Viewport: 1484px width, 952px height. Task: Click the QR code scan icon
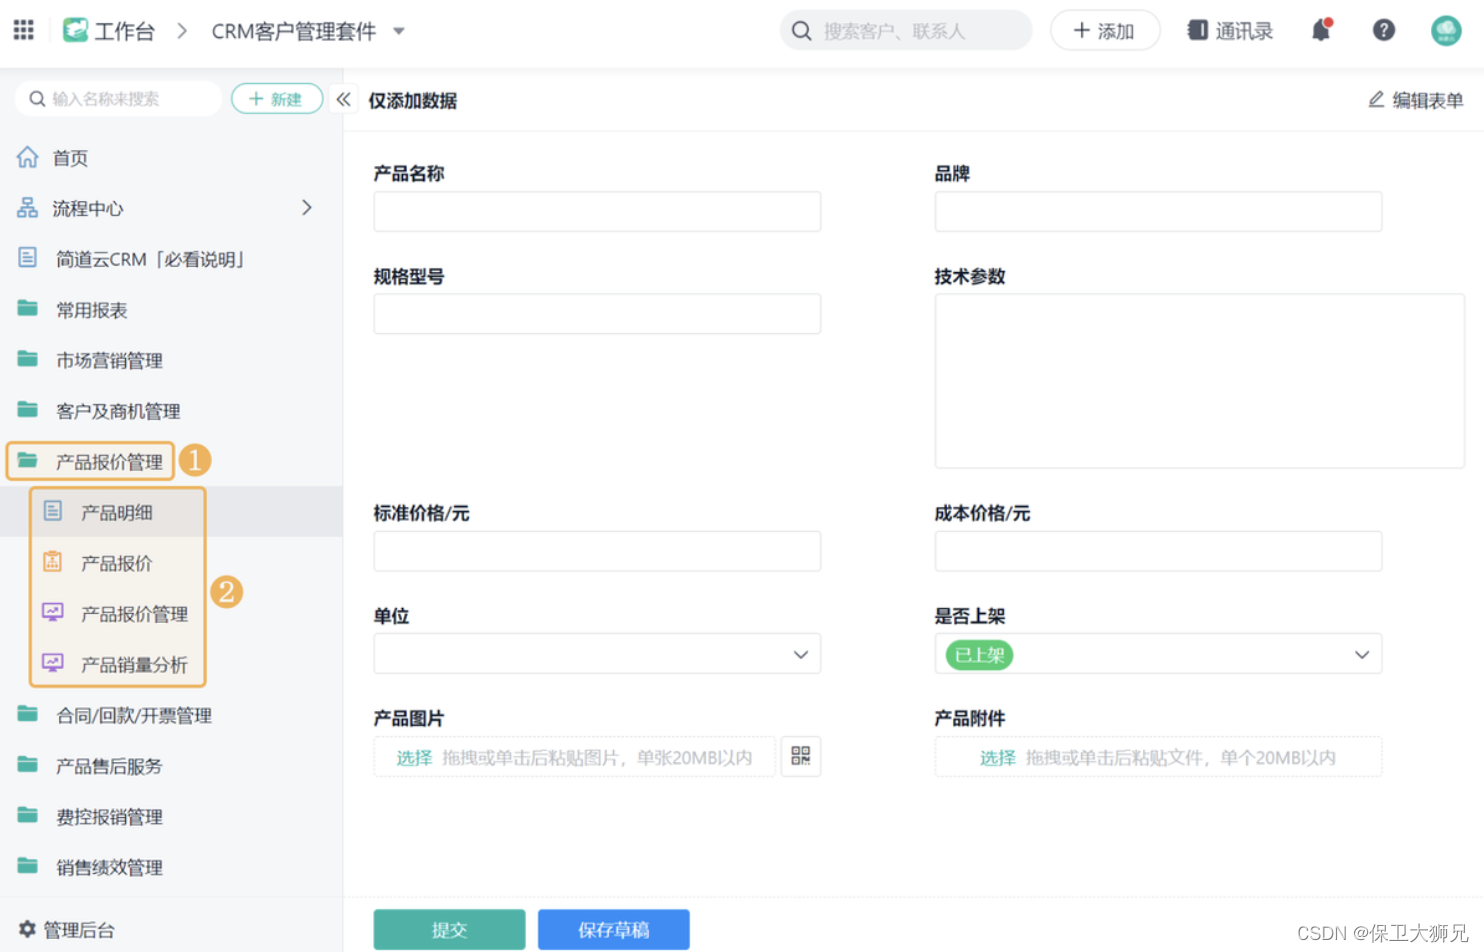[x=801, y=756]
